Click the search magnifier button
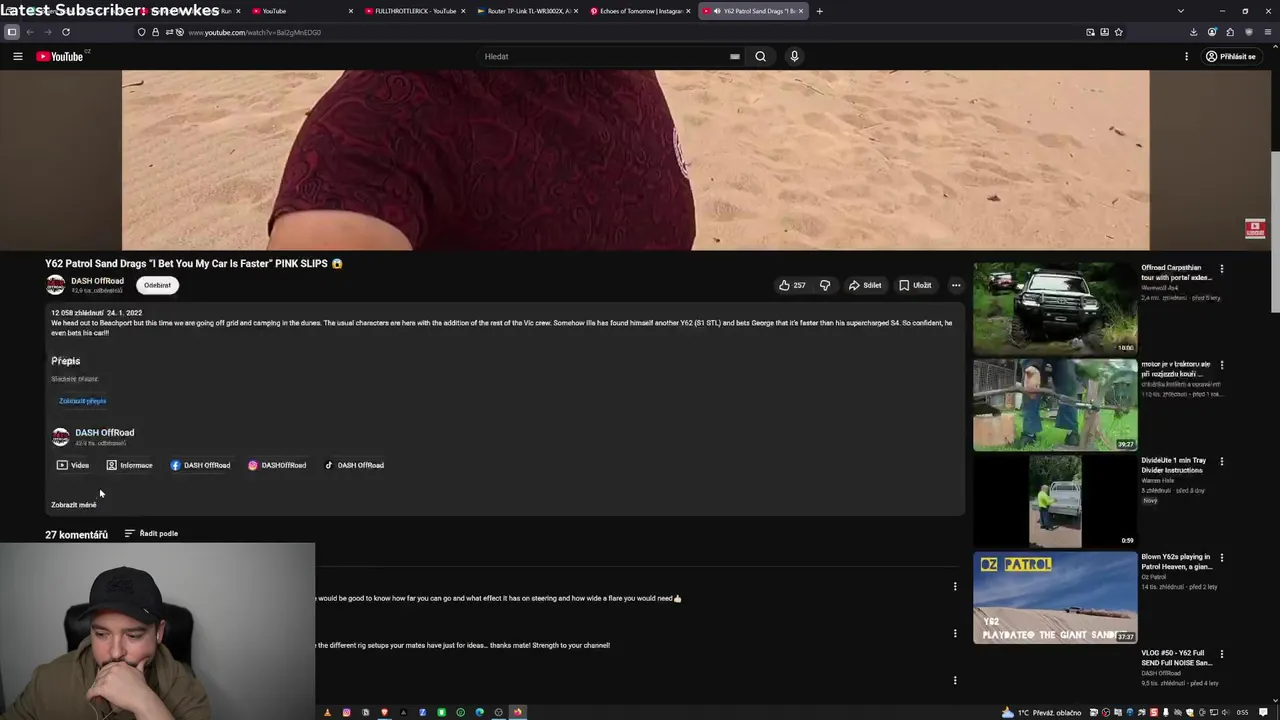The width and height of the screenshot is (1280, 720). pyautogui.click(x=760, y=56)
